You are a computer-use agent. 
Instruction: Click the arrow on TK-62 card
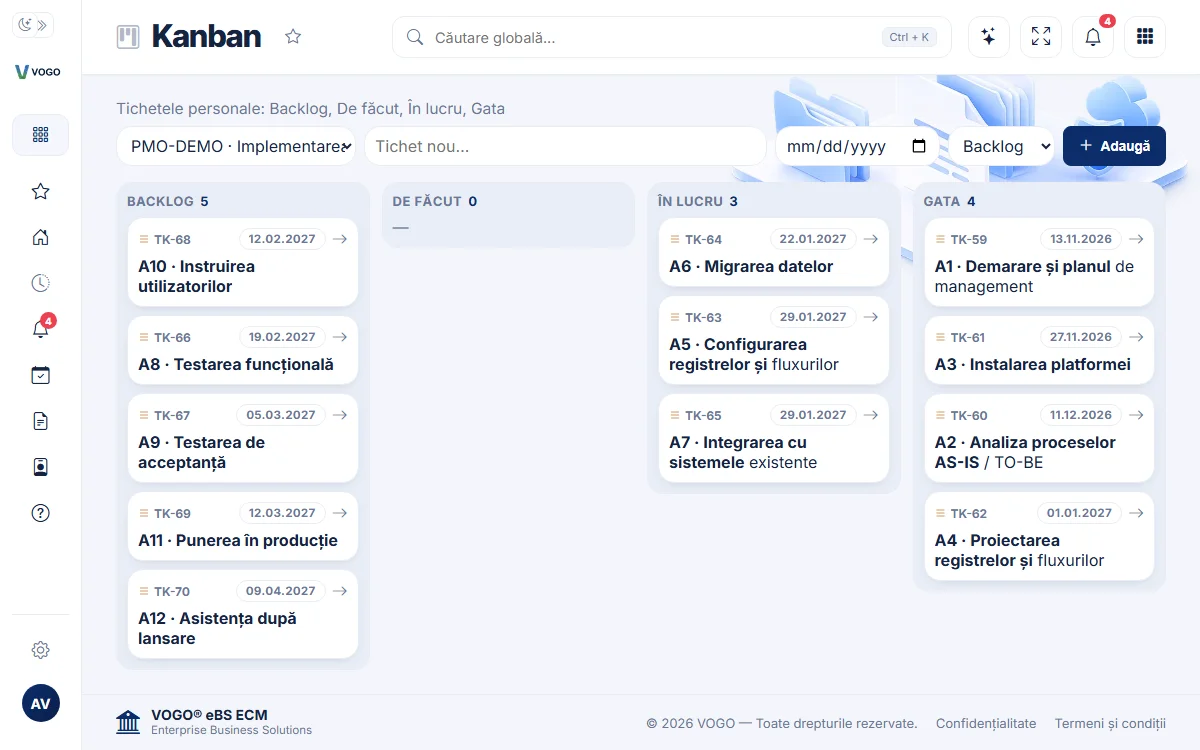[x=1136, y=513]
